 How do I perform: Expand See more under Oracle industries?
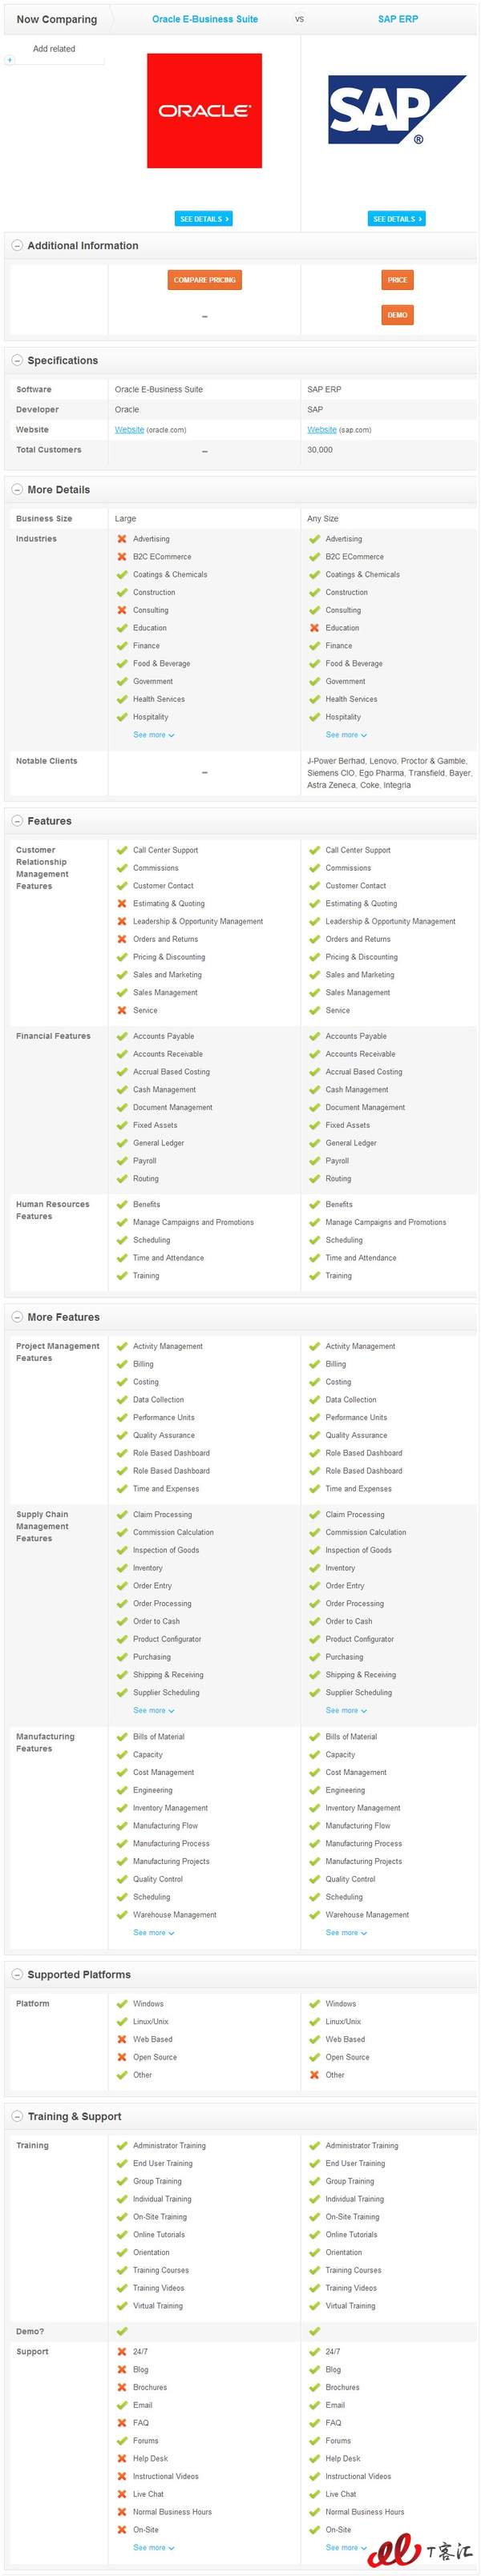154,735
